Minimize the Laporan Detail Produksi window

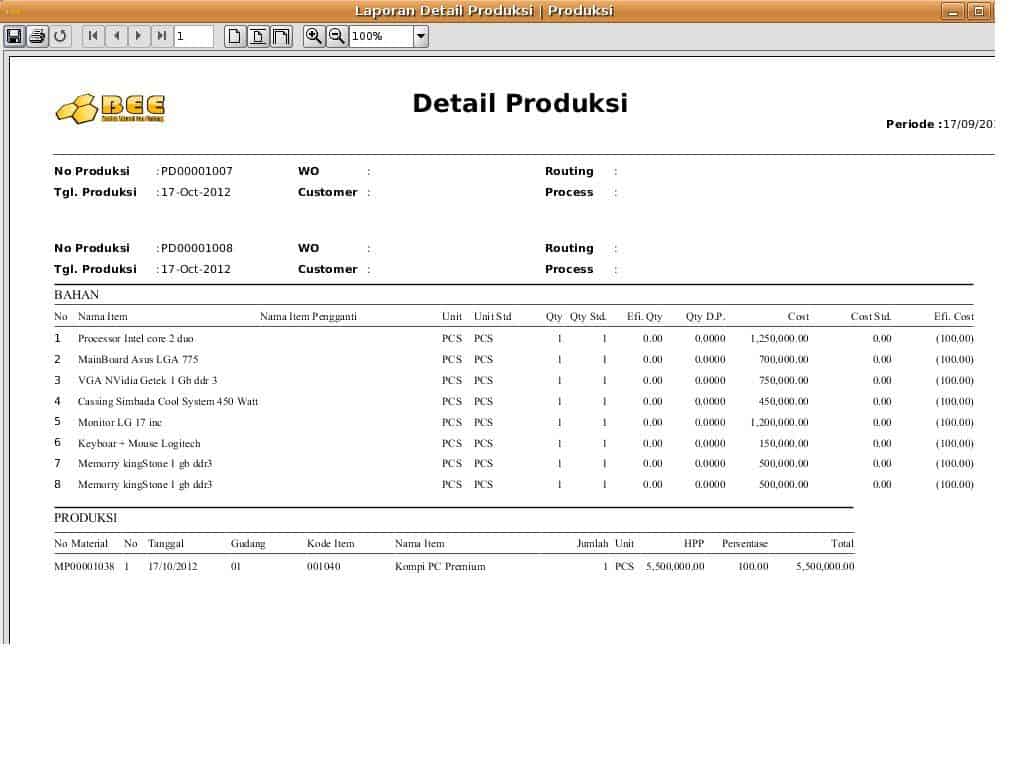pos(951,11)
